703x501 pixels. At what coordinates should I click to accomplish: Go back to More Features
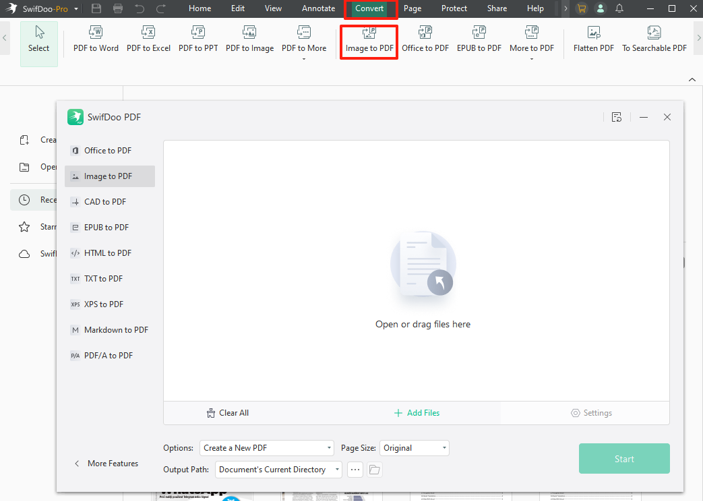(x=106, y=463)
